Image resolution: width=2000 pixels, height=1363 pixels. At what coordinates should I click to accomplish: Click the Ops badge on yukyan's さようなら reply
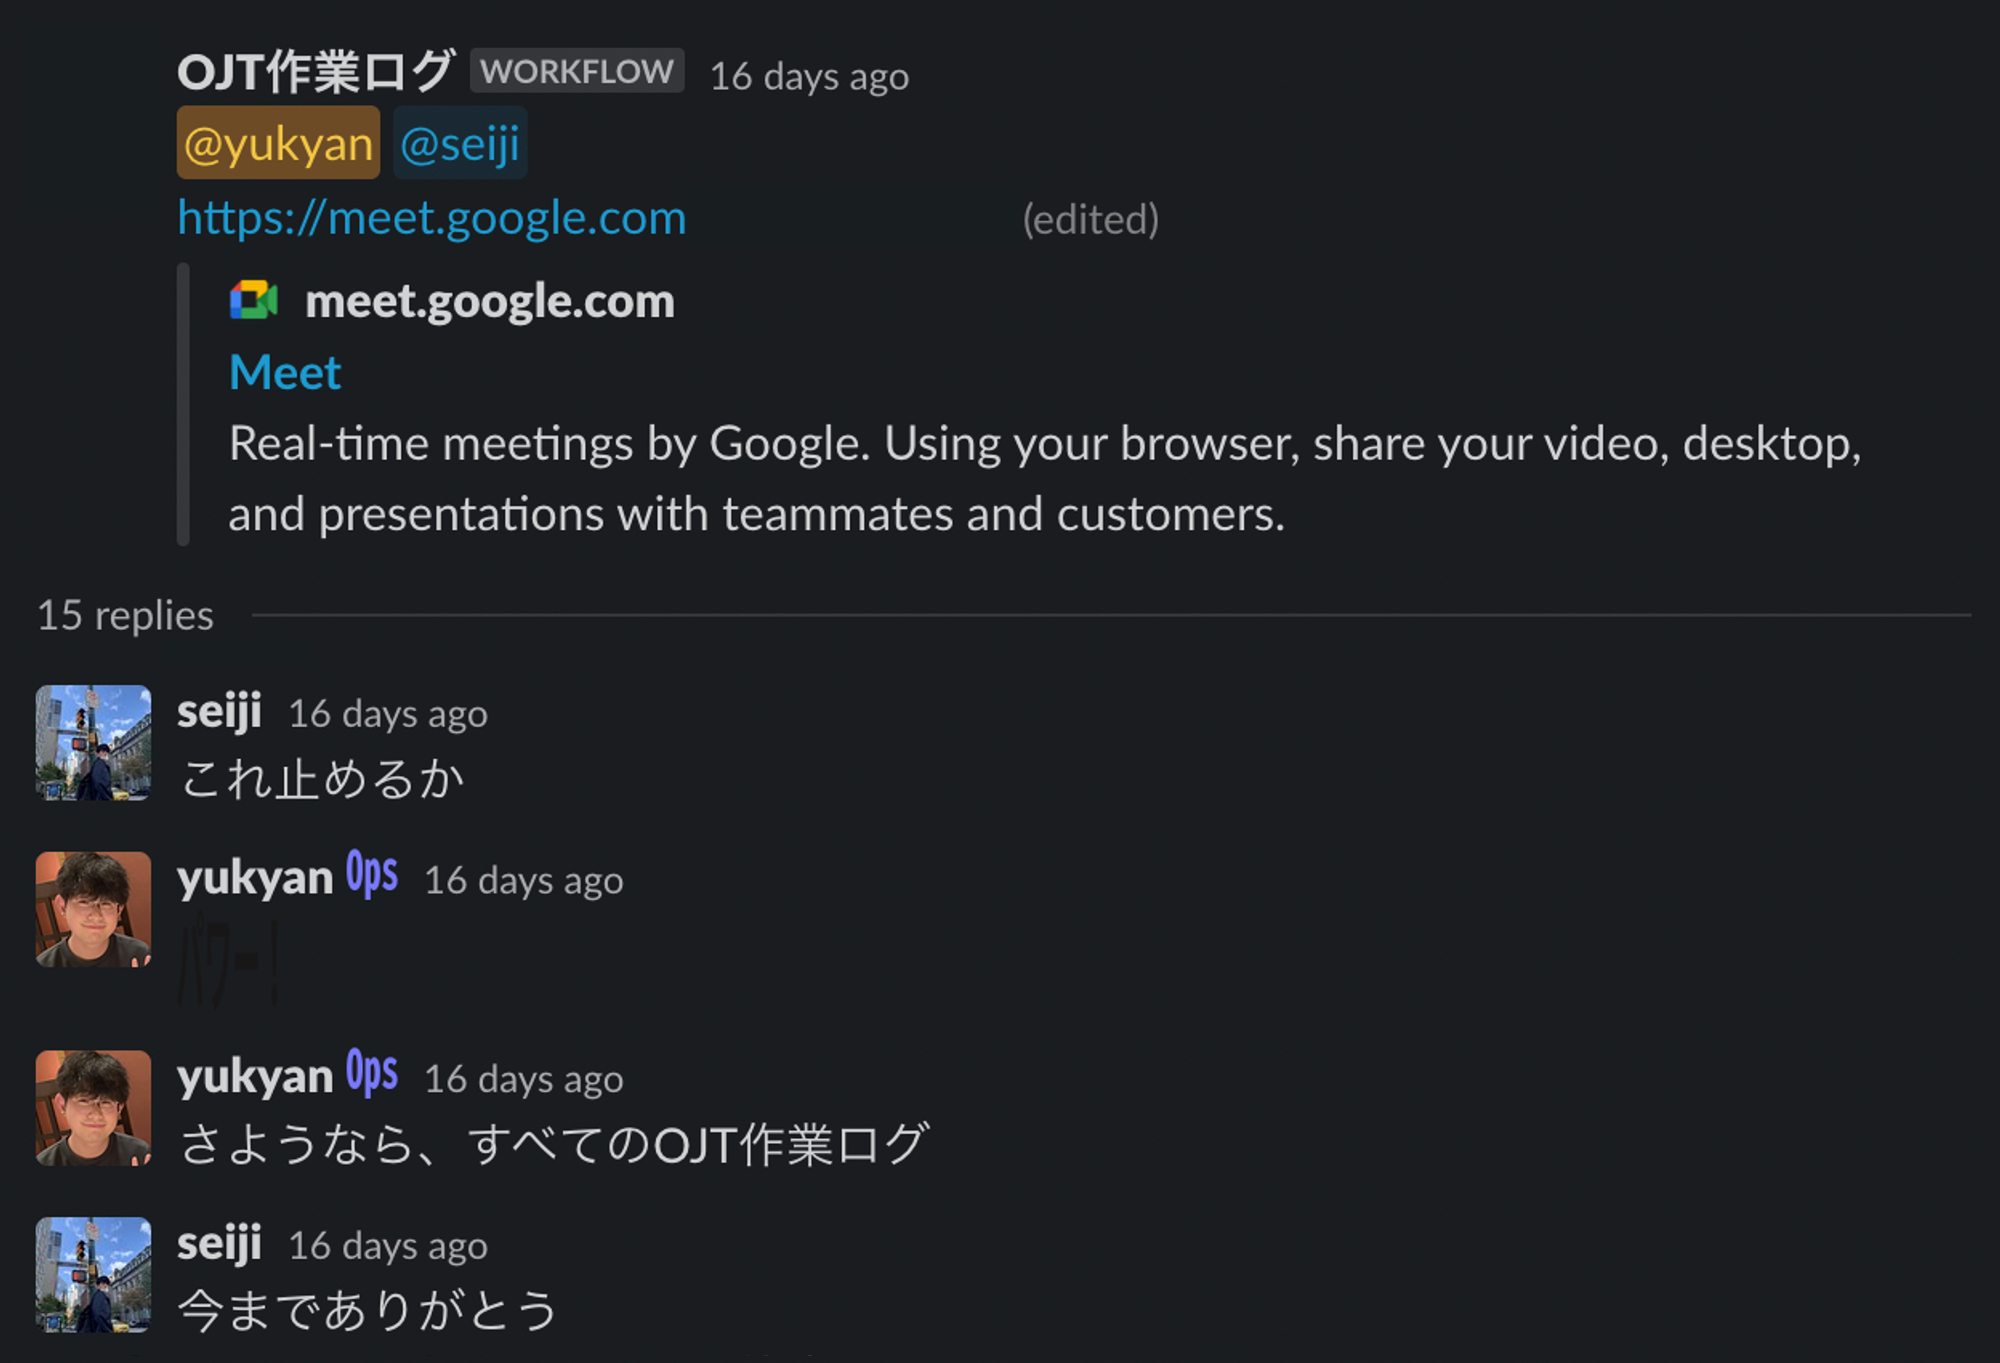(370, 1072)
